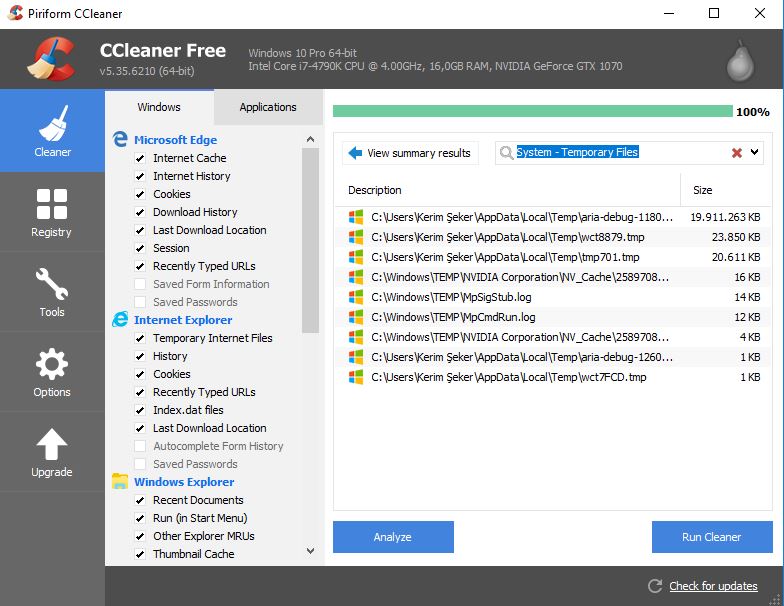Open the Options gear section

(52, 372)
